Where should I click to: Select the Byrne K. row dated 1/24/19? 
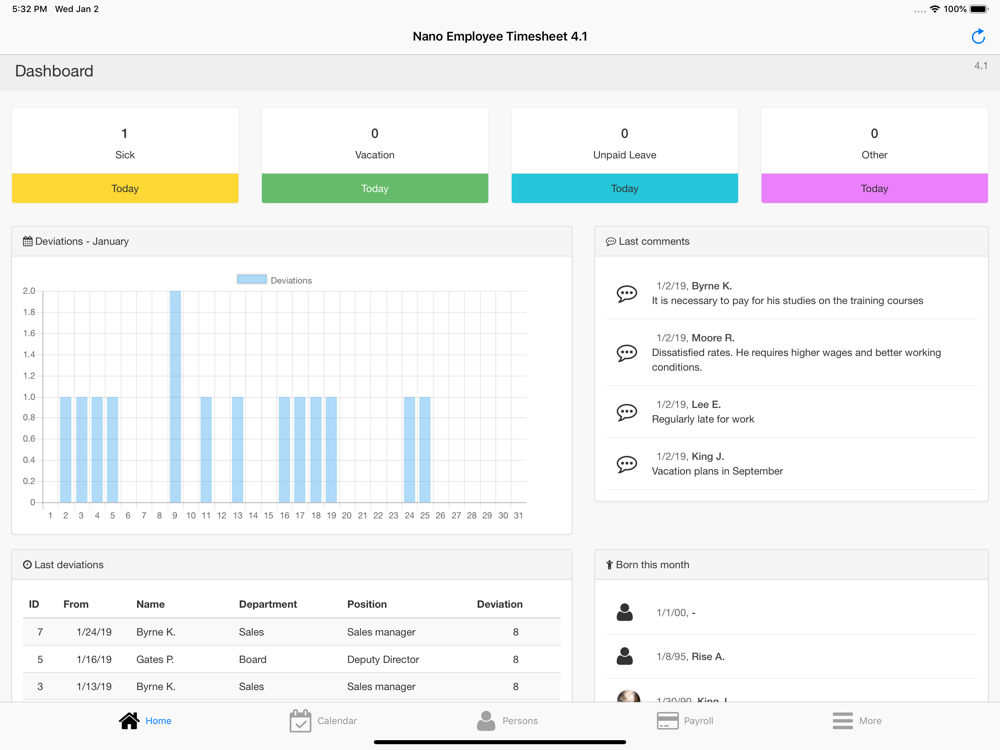point(291,632)
